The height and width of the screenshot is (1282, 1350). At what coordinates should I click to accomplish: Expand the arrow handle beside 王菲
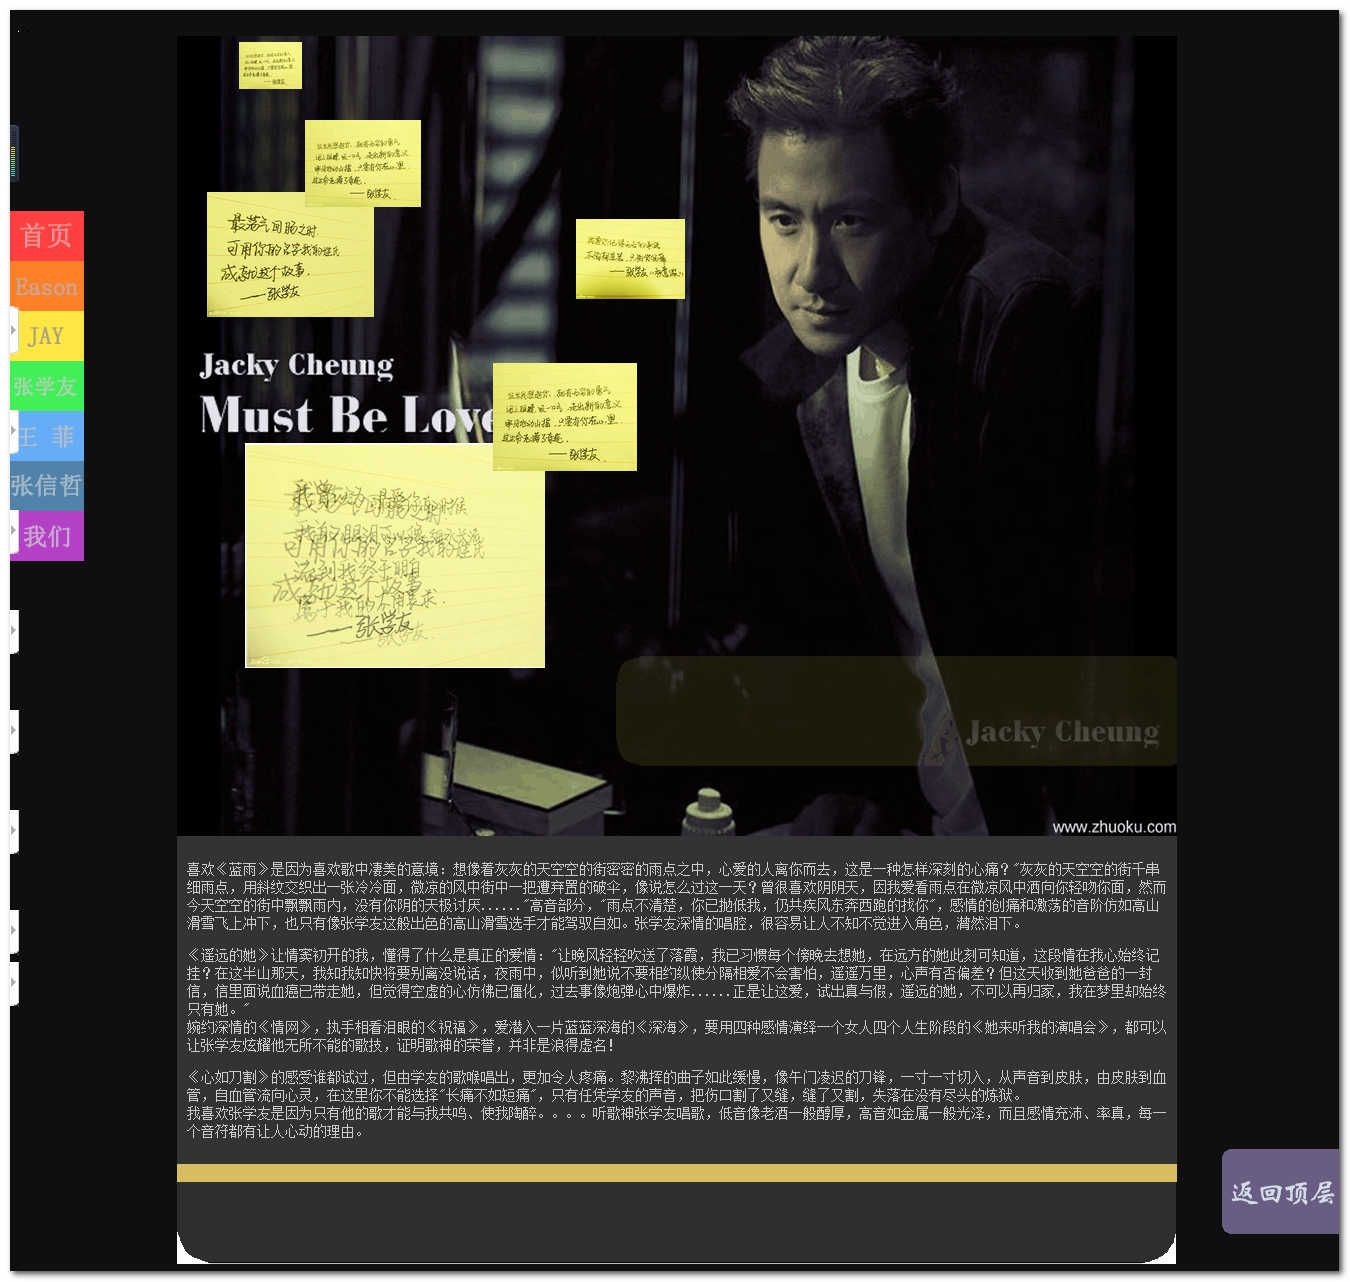(x=14, y=431)
